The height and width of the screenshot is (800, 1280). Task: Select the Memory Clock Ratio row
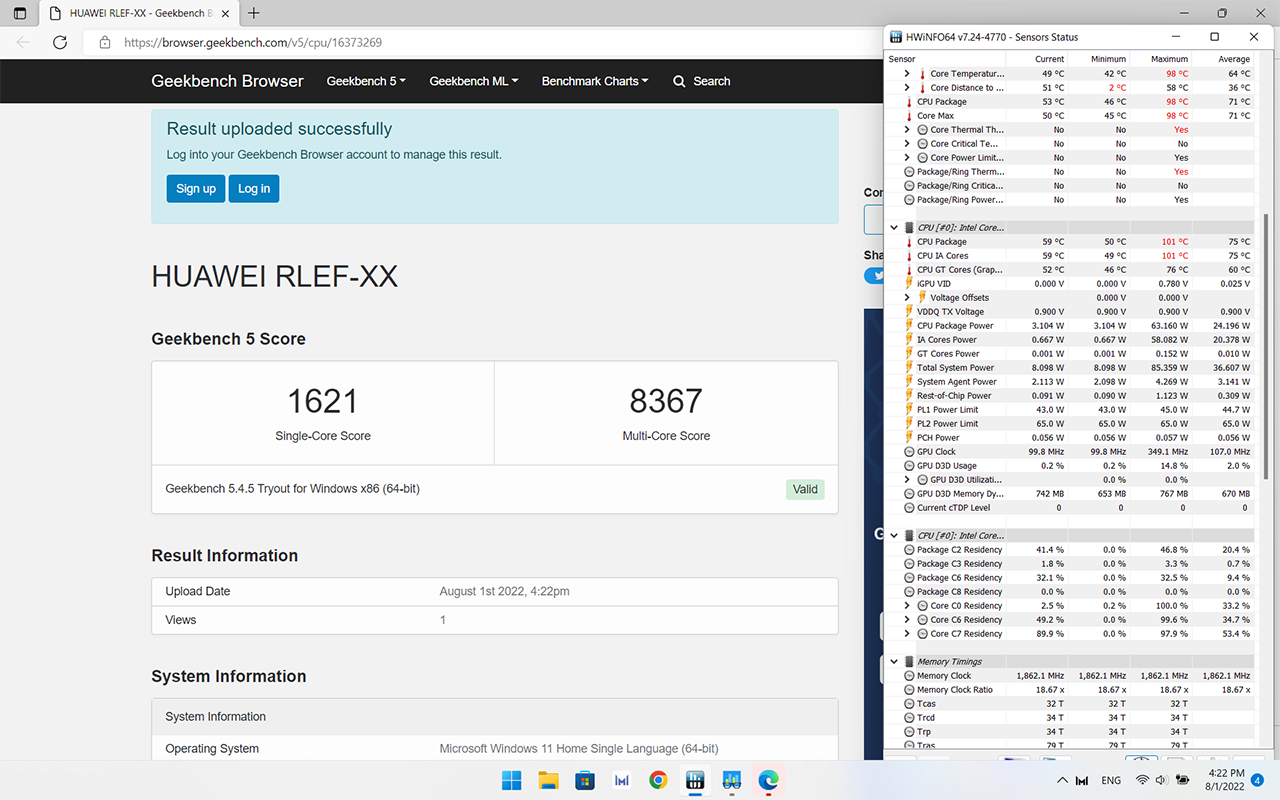pos(1070,690)
